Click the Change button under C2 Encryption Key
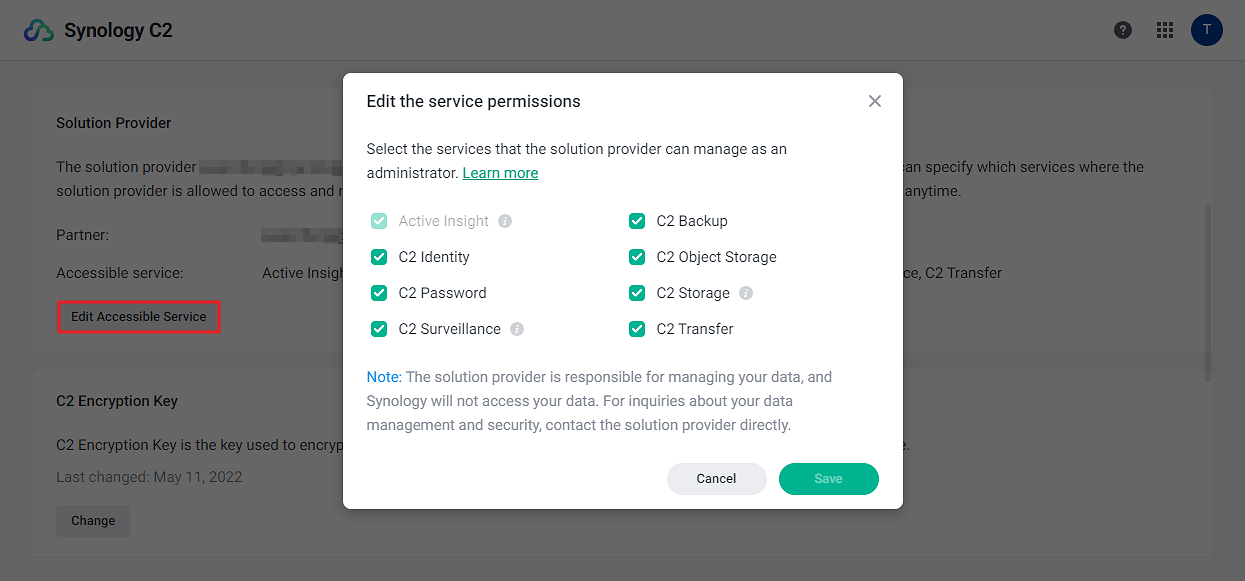 (x=93, y=521)
